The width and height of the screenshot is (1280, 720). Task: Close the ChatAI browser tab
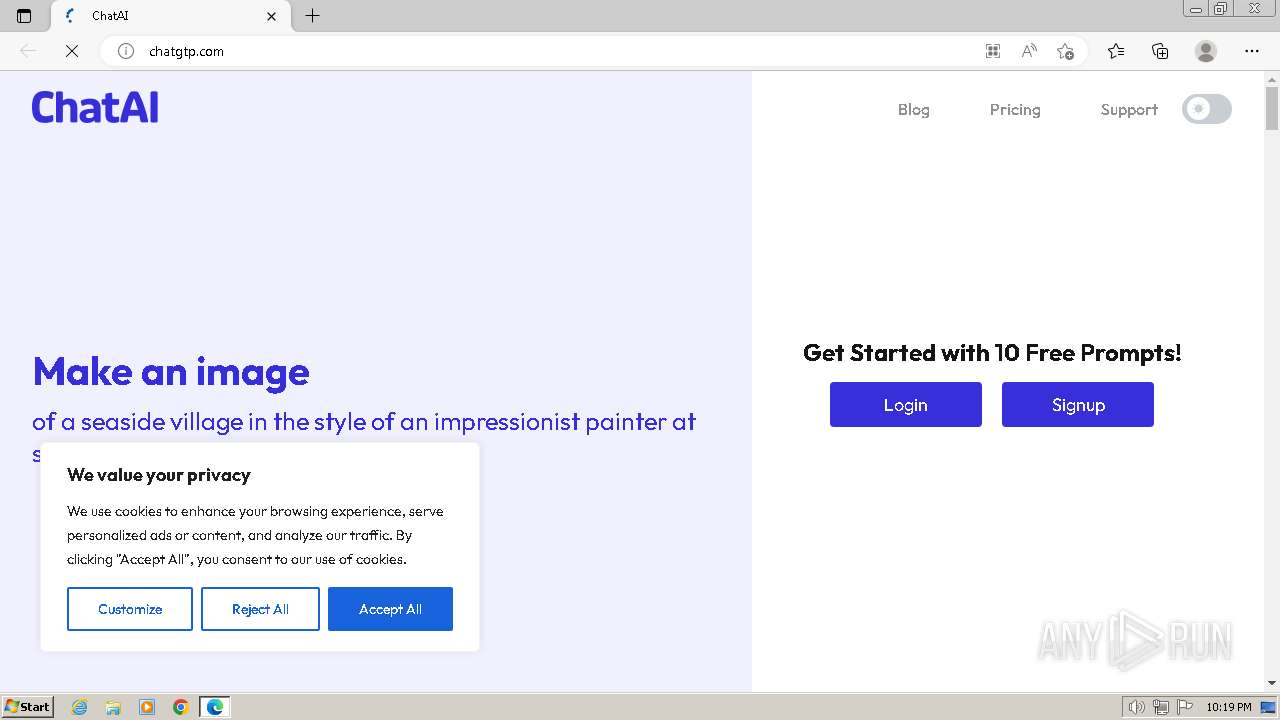[271, 16]
